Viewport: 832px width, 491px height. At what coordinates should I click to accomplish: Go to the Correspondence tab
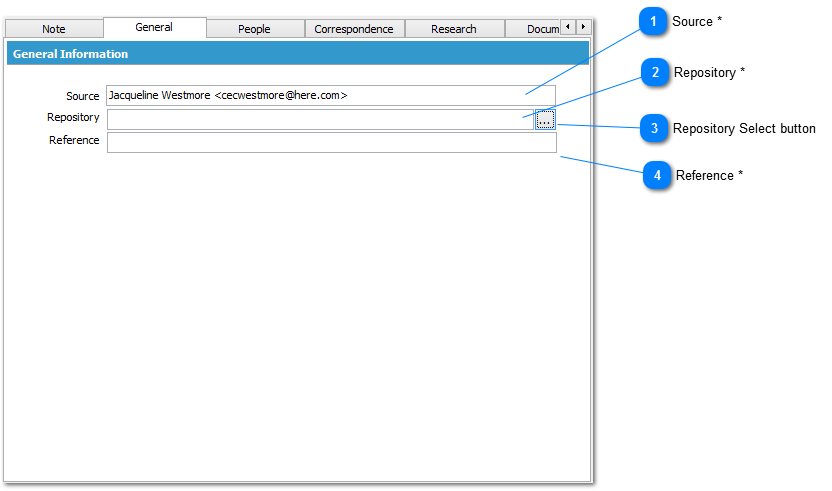click(x=354, y=29)
